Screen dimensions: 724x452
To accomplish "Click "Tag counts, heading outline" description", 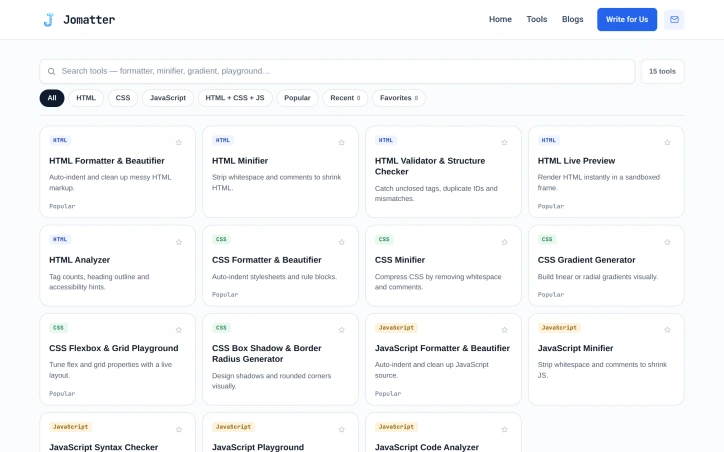I will (x=99, y=282).
